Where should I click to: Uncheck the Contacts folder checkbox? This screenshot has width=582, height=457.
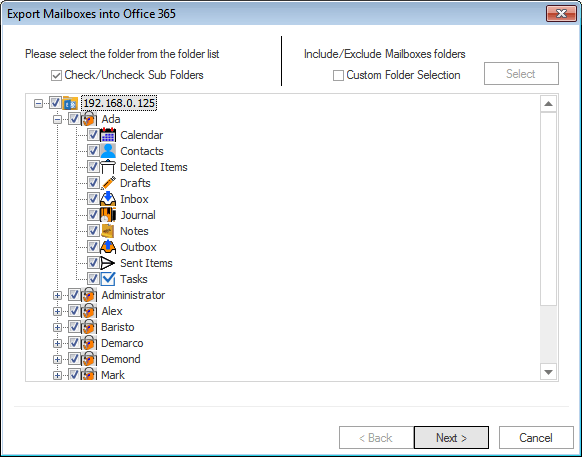coord(93,151)
